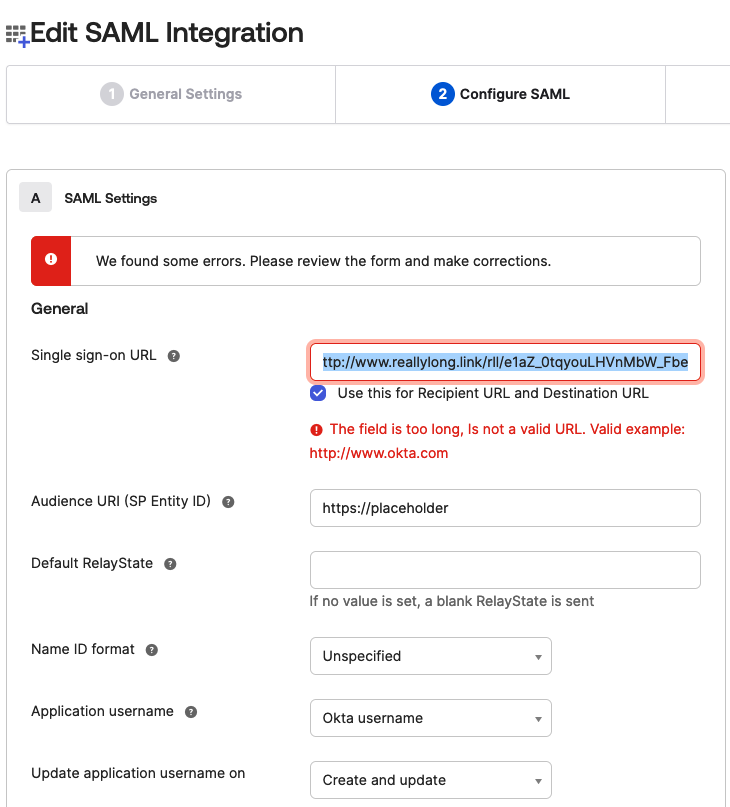Image resolution: width=730 pixels, height=807 pixels.
Task: Click the step 2 number circle
Action: [x=442, y=94]
